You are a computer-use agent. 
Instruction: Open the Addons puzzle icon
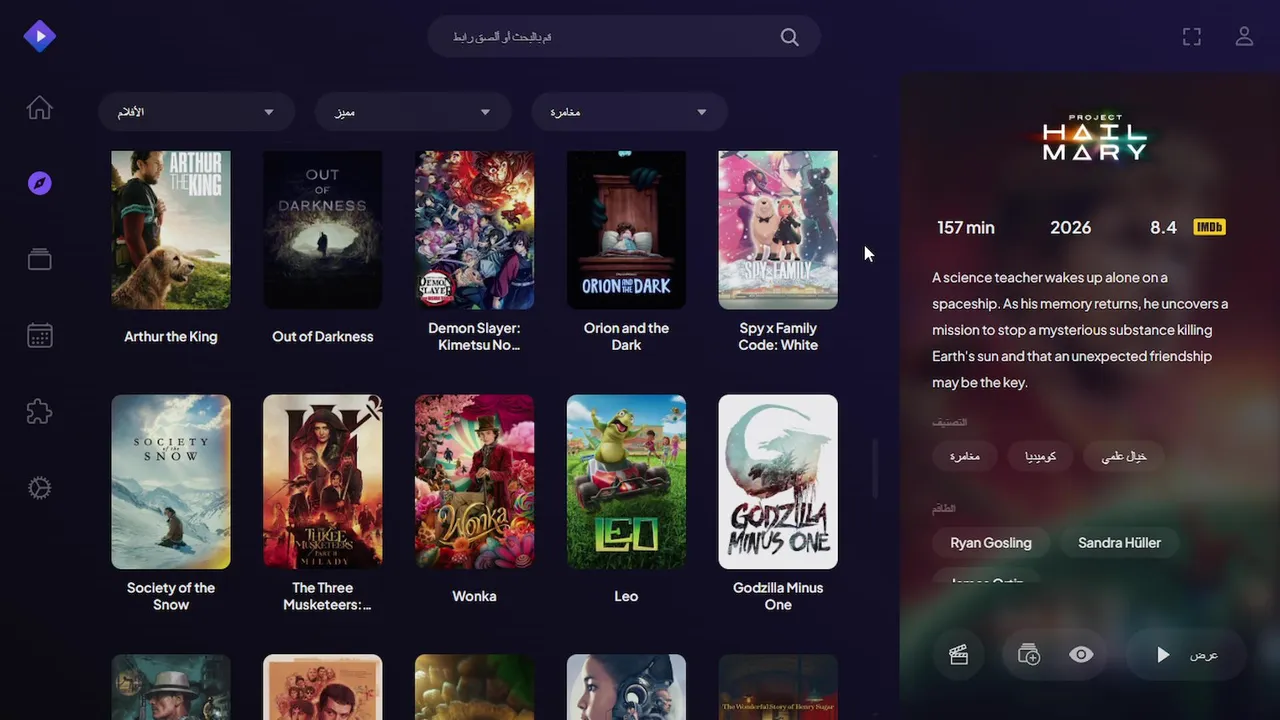click(x=40, y=411)
